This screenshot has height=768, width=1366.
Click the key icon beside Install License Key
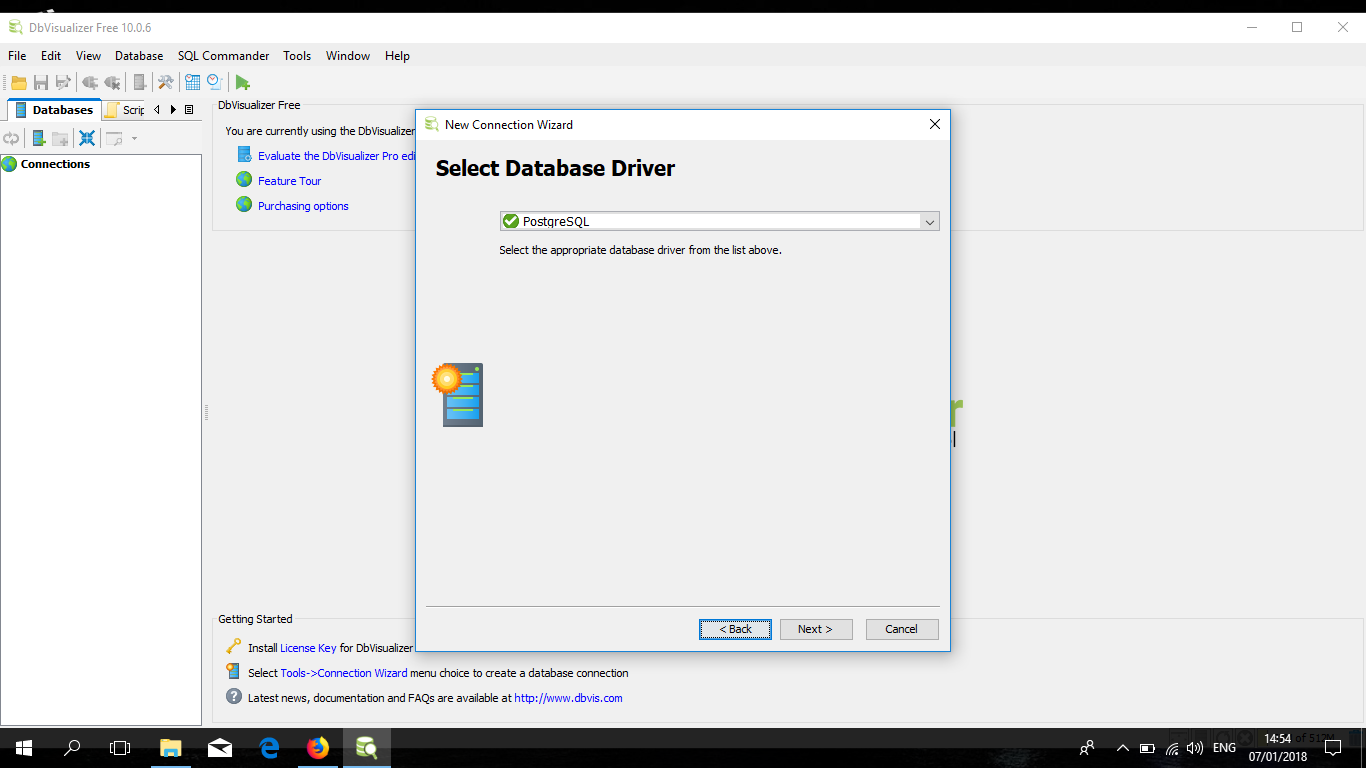(x=233, y=646)
